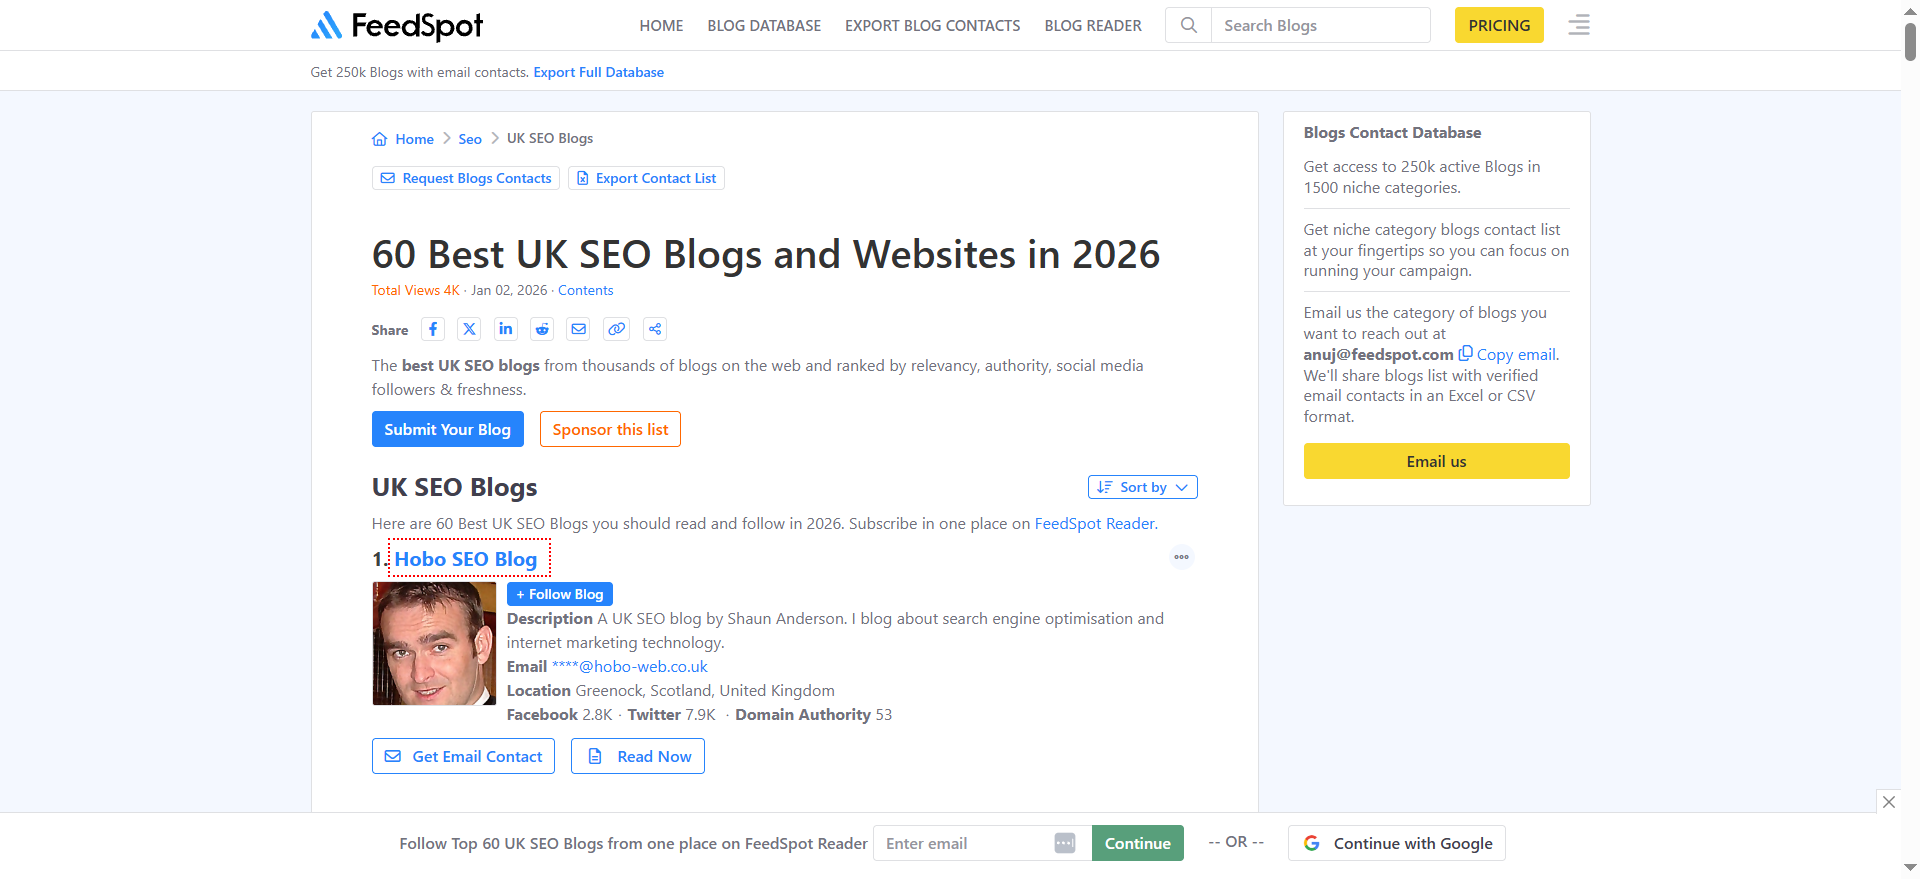Click the scrollbar down arrow

click(1910, 868)
